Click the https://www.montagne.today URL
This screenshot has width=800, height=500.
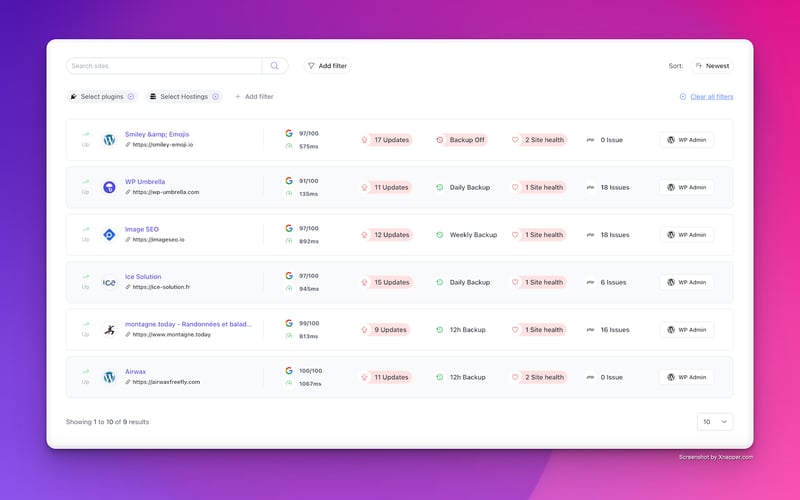pos(171,335)
